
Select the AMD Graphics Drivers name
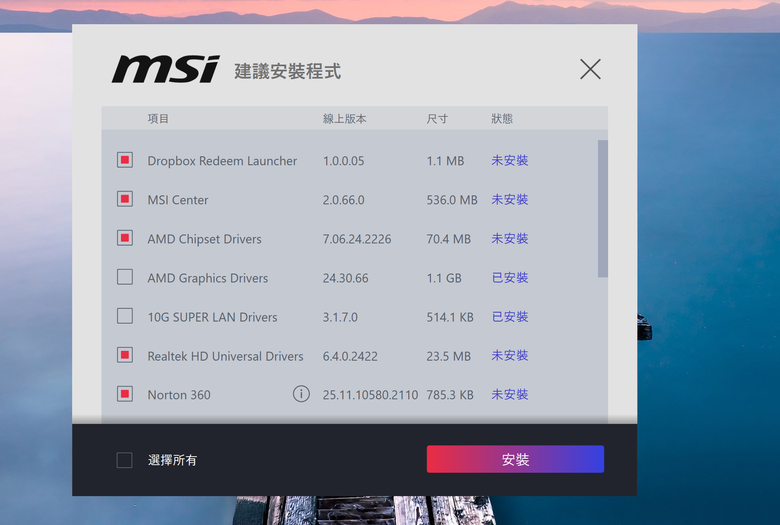(x=207, y=278)
